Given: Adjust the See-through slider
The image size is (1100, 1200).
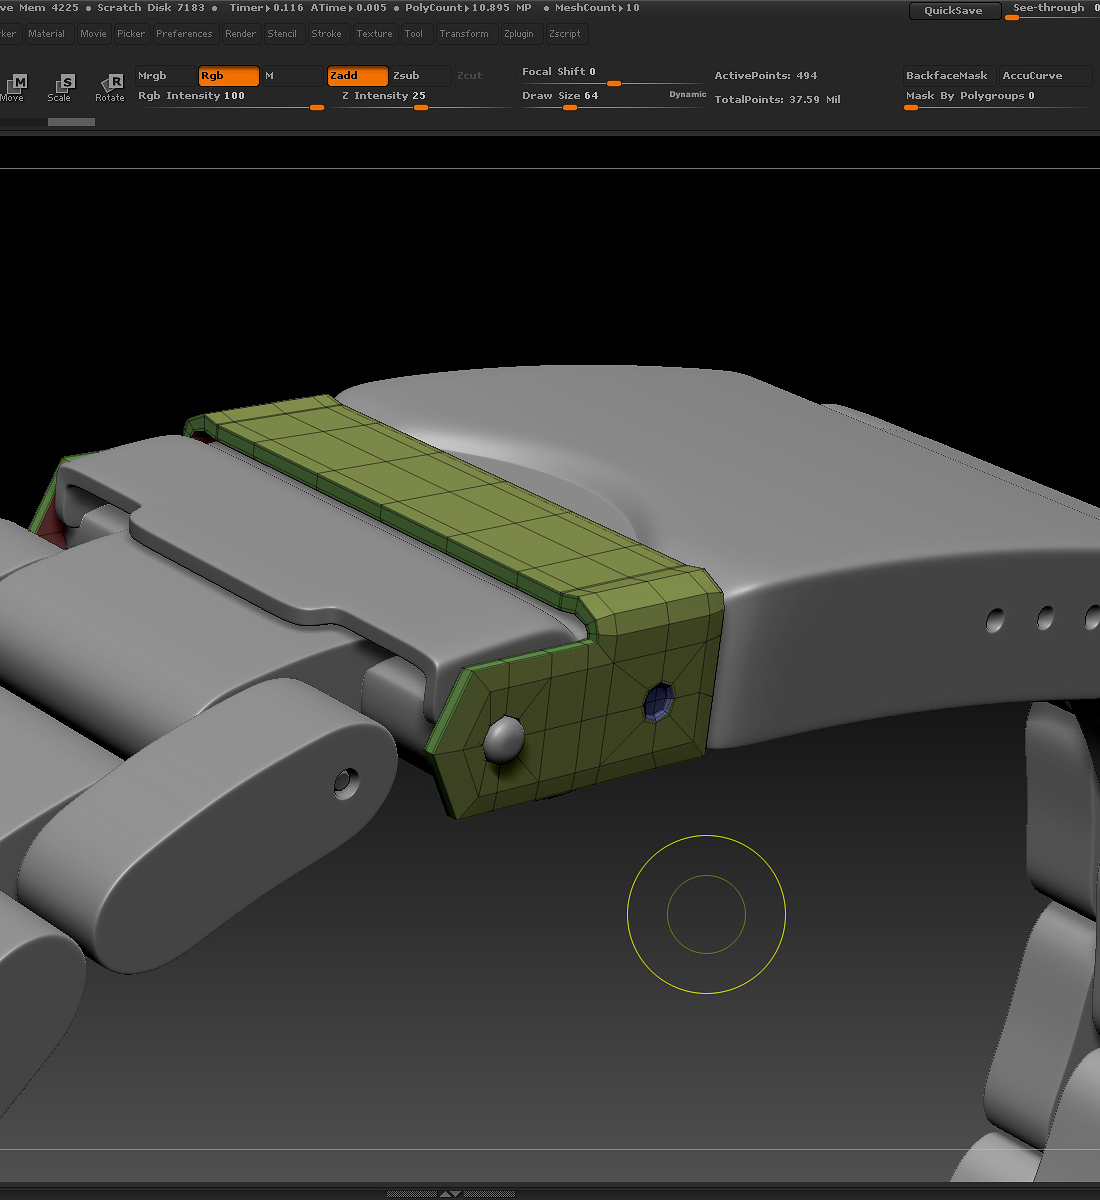Looking at the screenshot, I should (x=1052, y=10).
